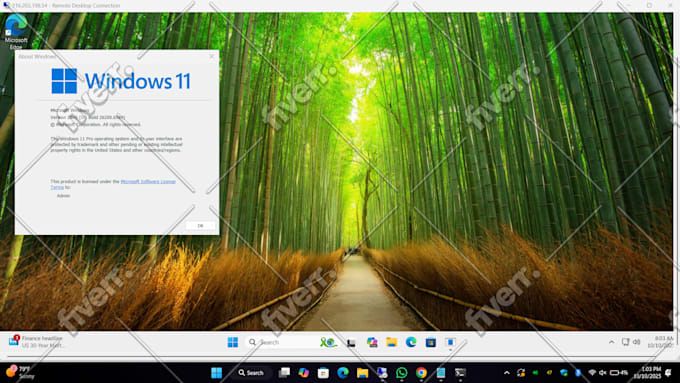
Task: Open sync icon in local system tray
Action: pos(521,373)
